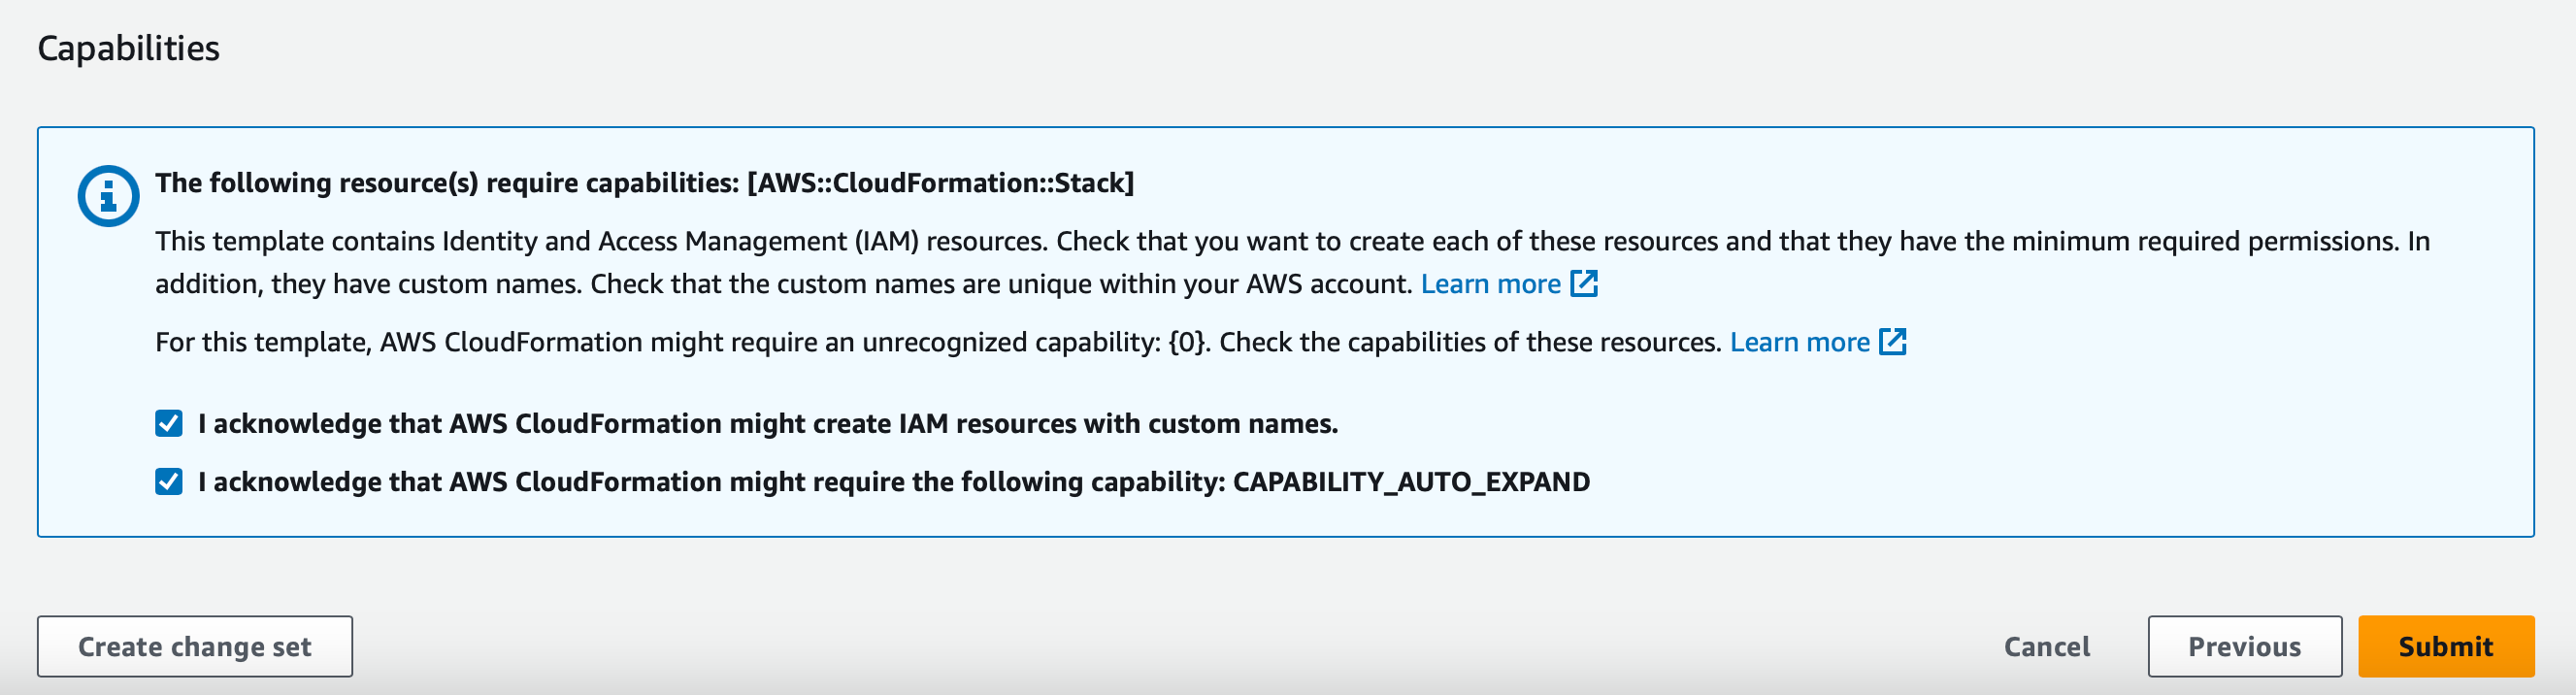Click the info icon in the capabilities alert
The height and width of the screenshot is (695, 2576).
[x=108, y=196]
